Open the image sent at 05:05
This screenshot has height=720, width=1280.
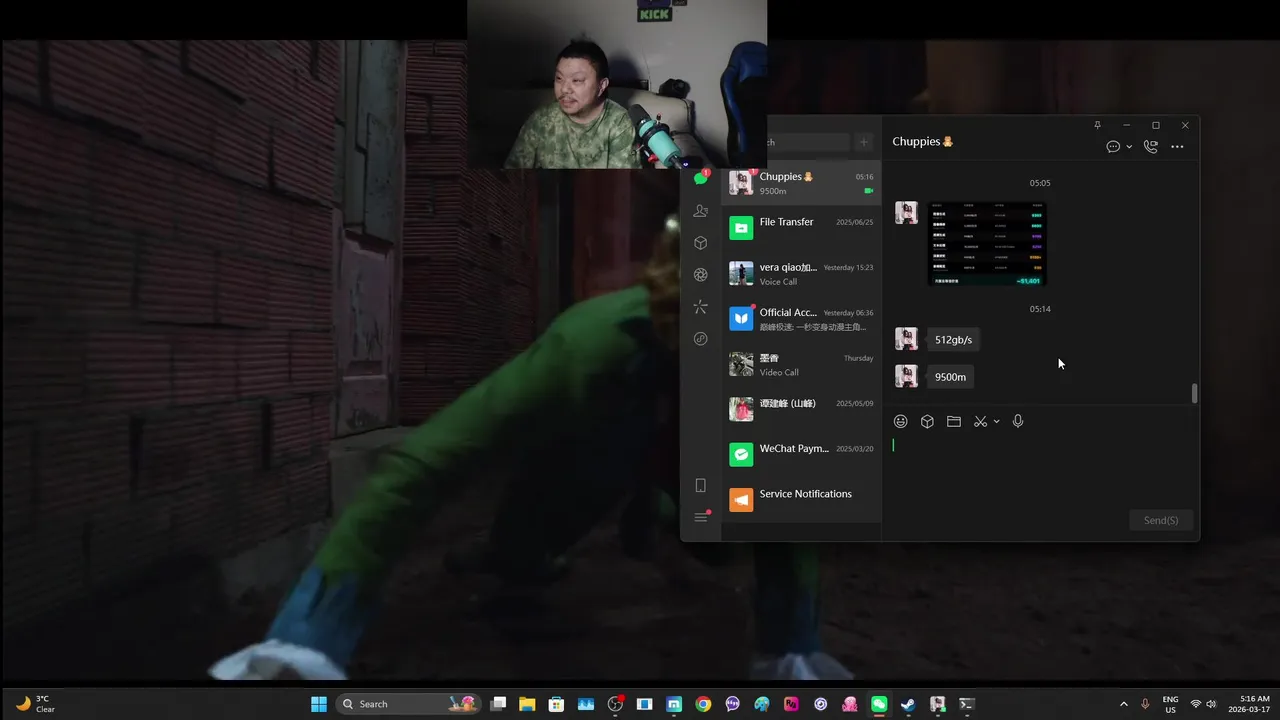pos(987,243)
